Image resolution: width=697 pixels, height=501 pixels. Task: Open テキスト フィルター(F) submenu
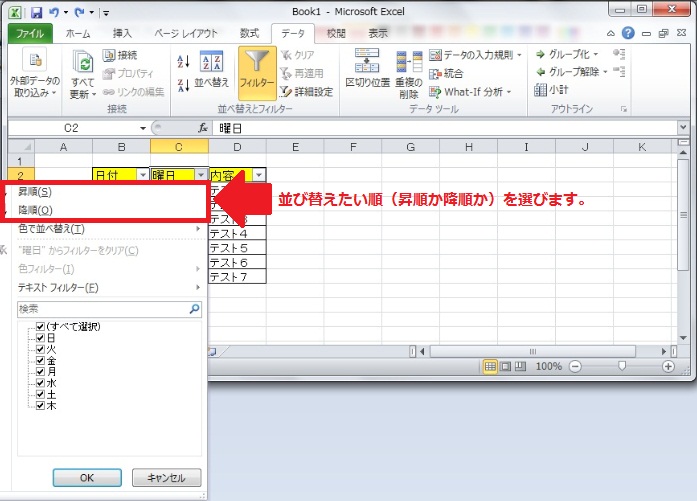(109, 288)
